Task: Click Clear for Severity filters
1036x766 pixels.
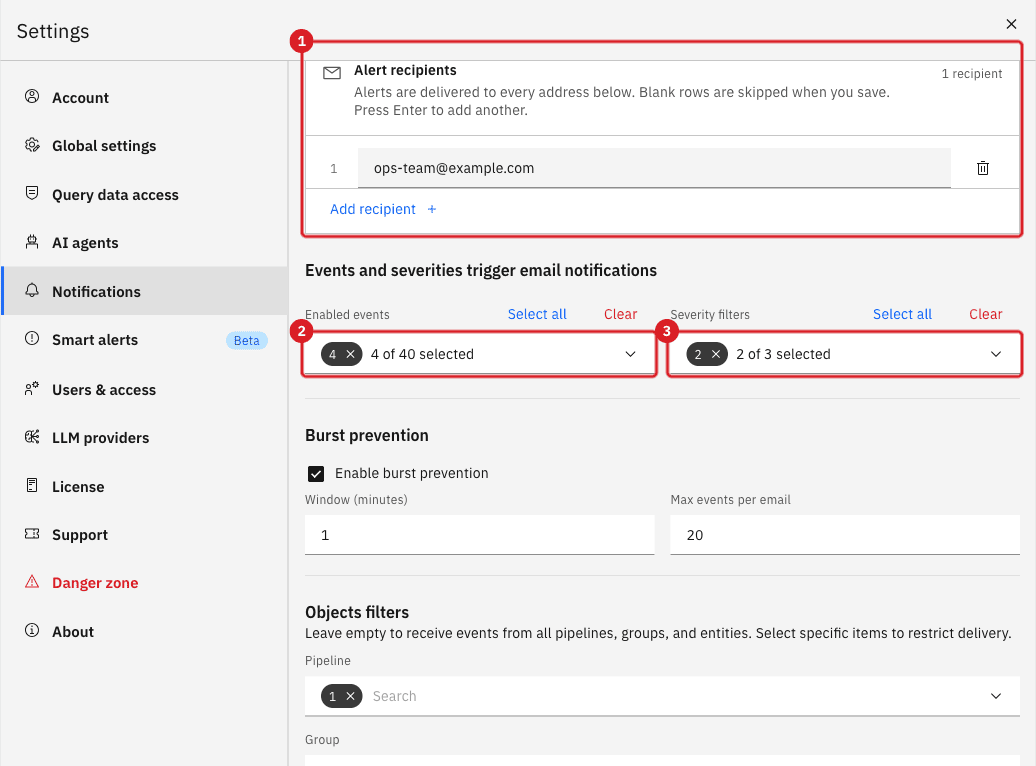Action: (986, 314)
